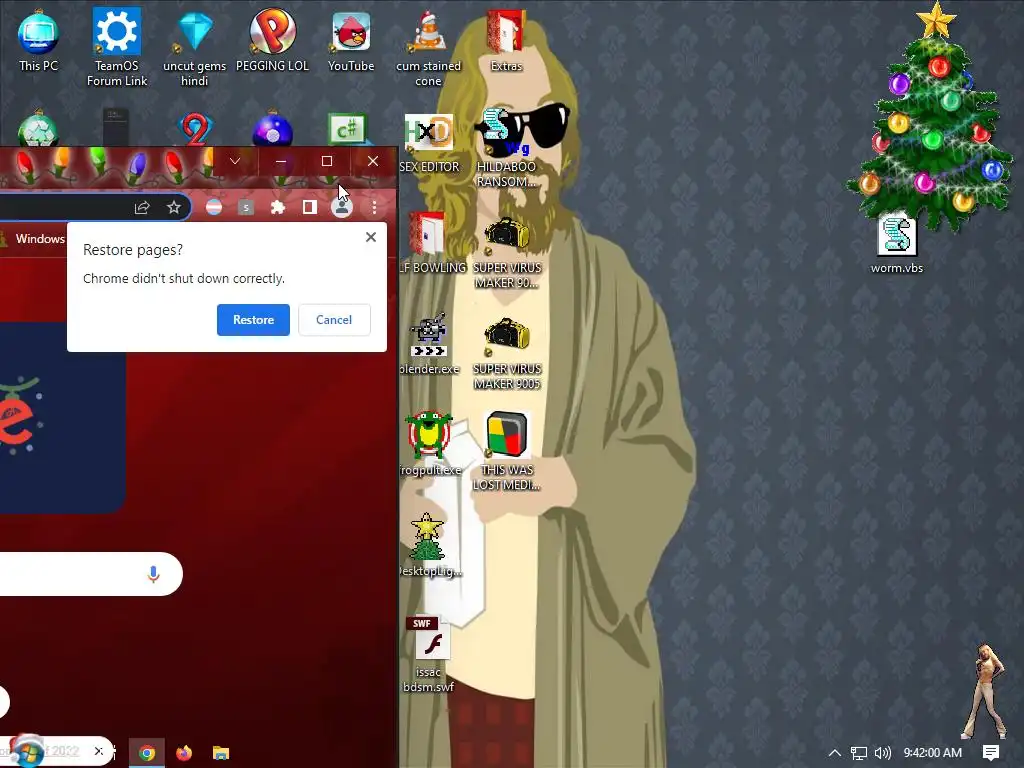The image size is (1024, 768).
Task: Click Cancel in Restore pages dialog
Action: point(334,320)
